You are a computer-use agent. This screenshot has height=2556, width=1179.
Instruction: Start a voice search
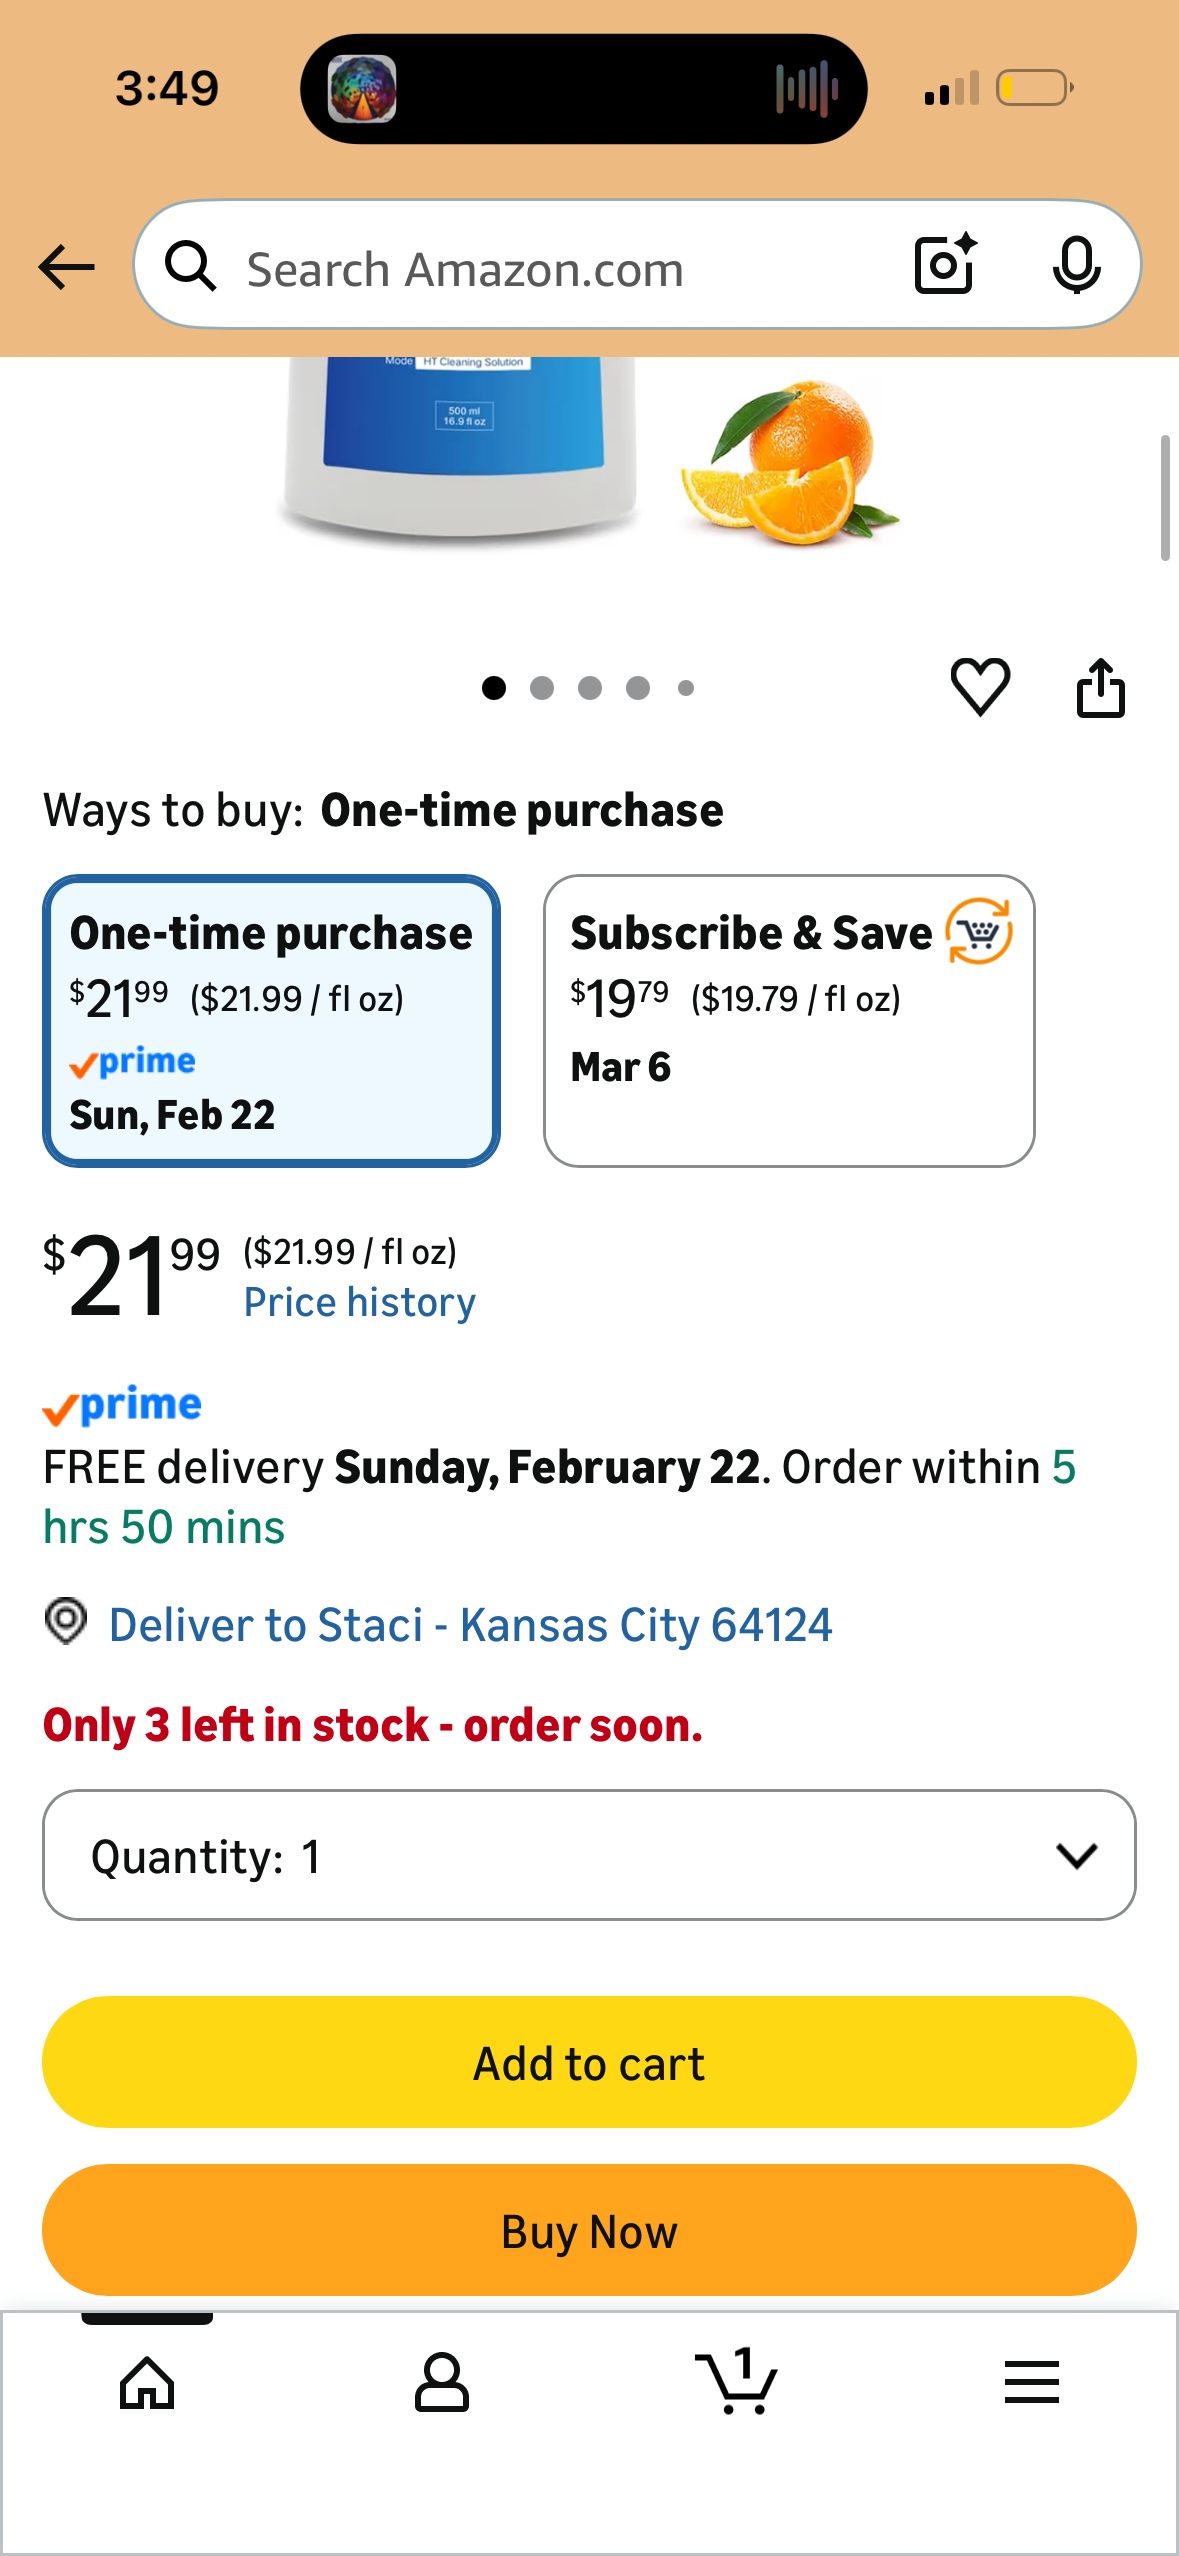tap(1076, 266)
